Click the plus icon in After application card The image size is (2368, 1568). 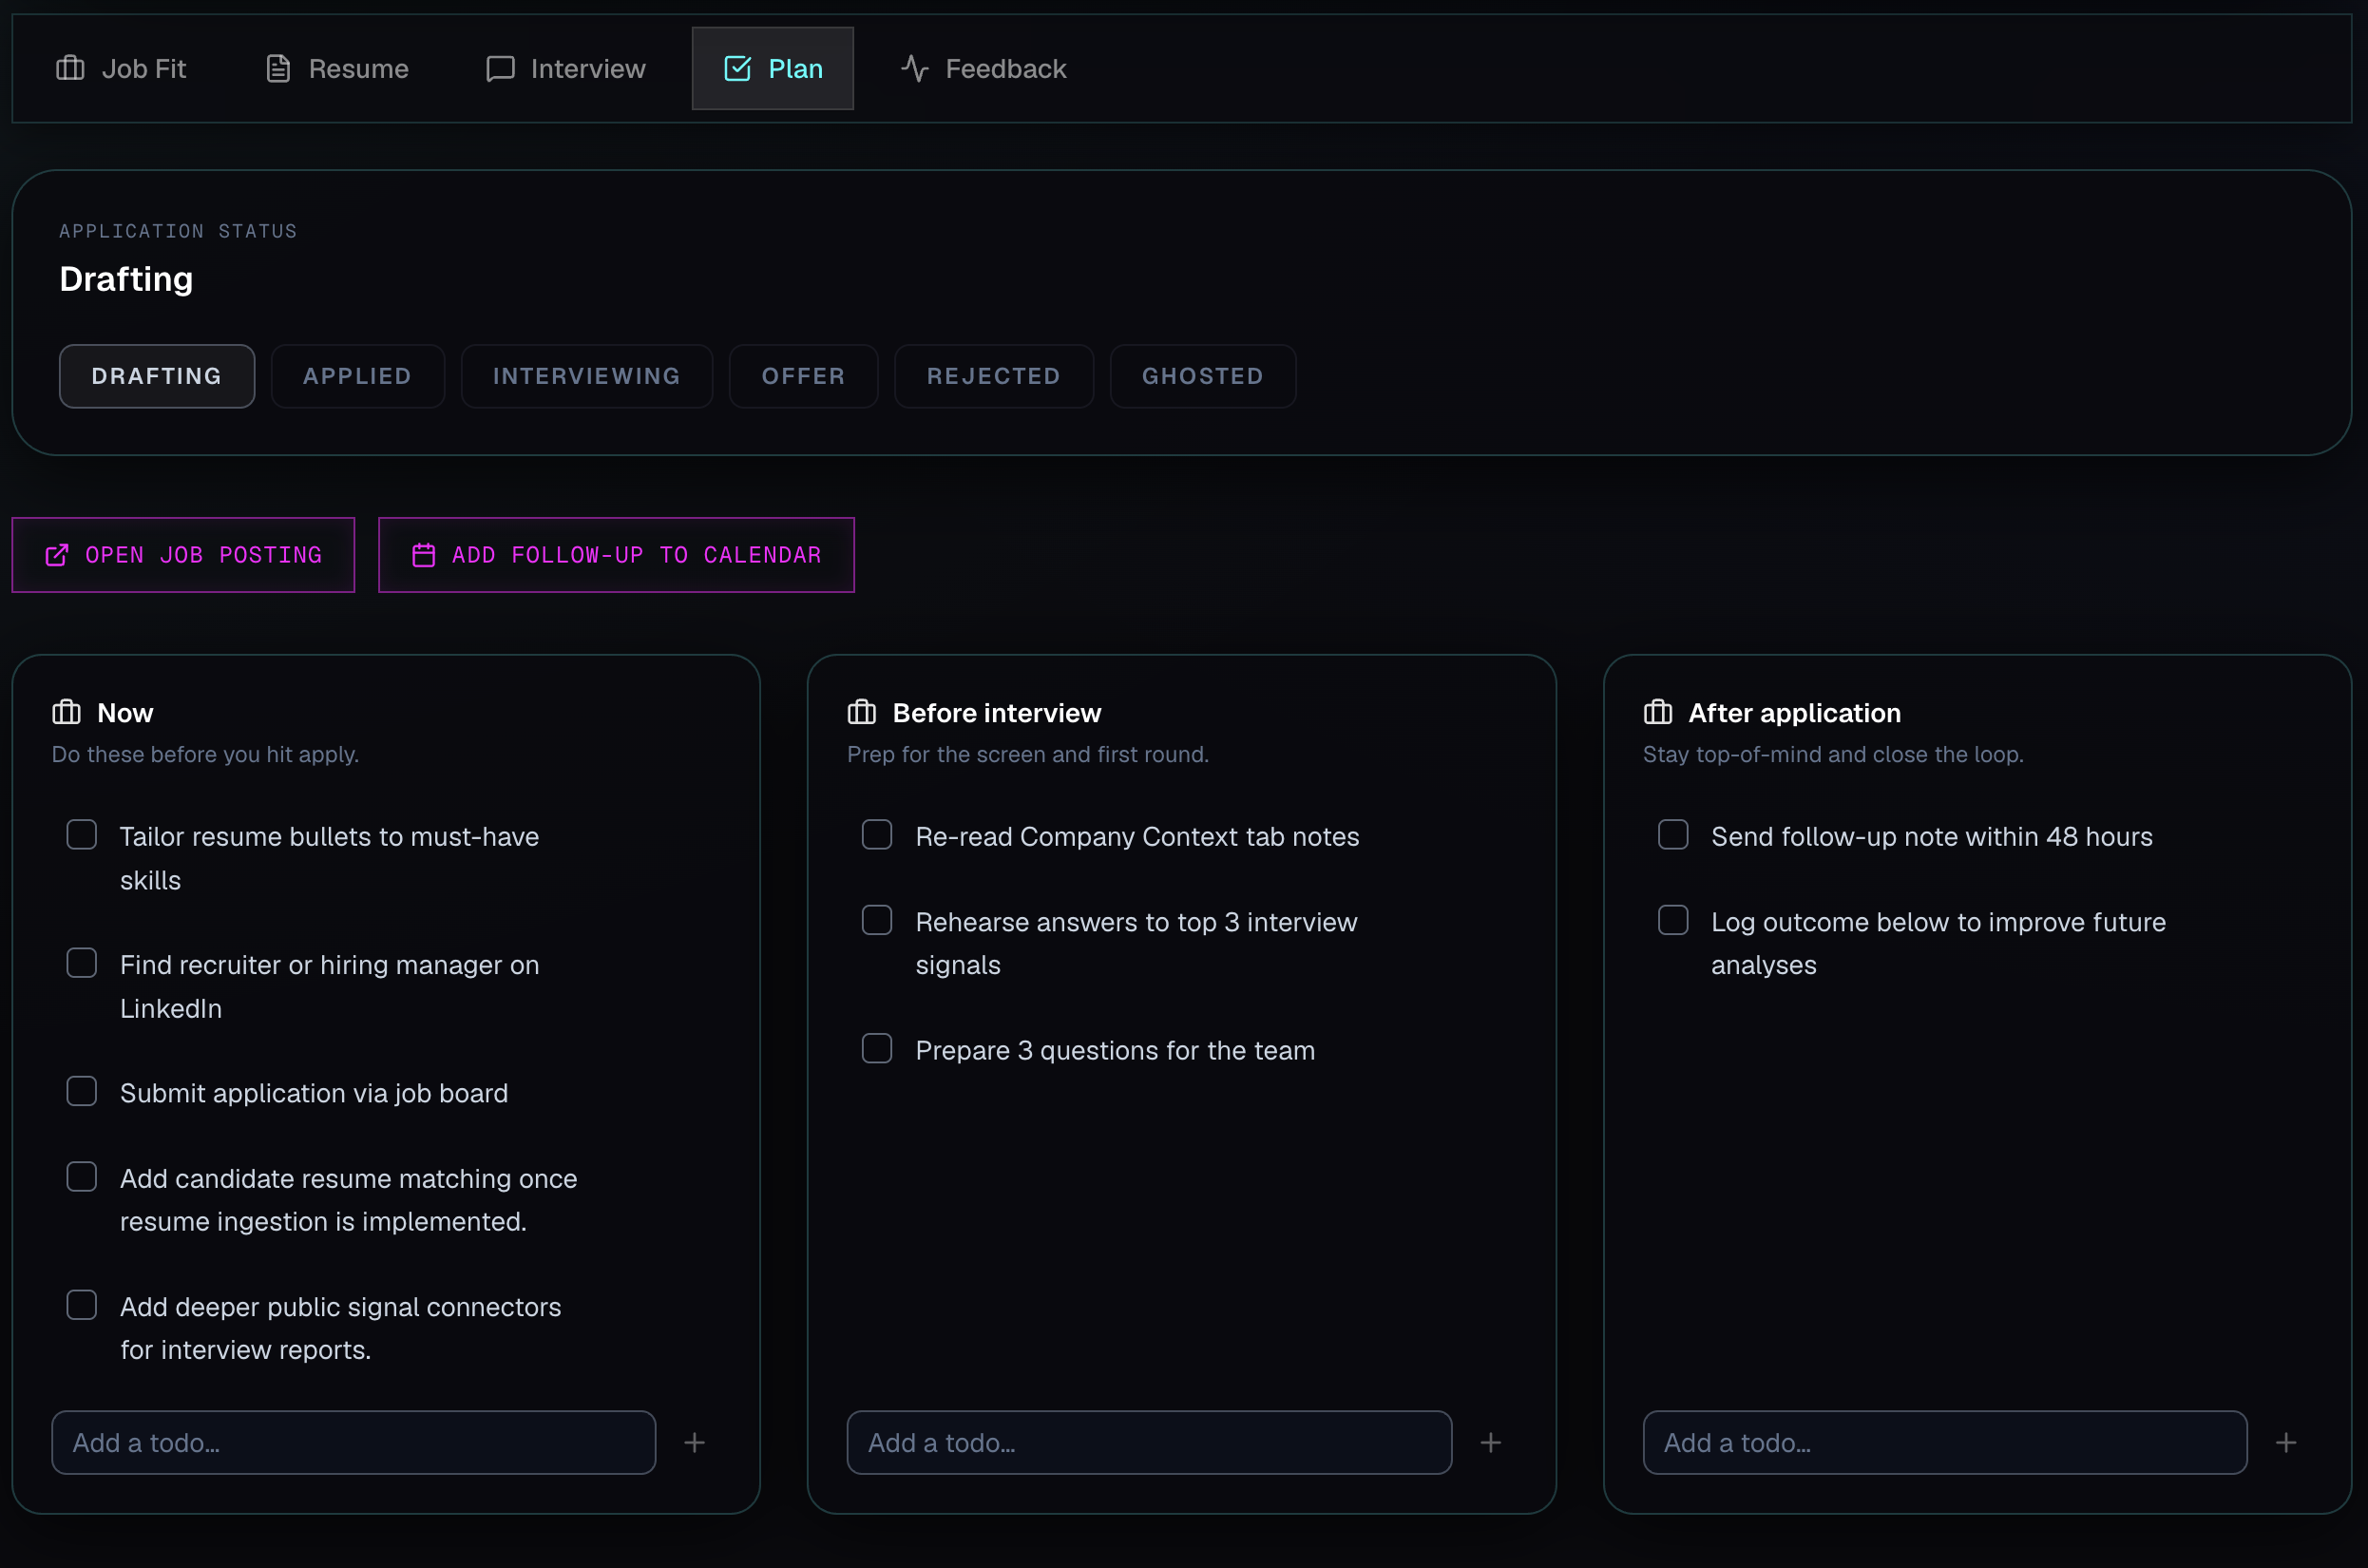point(2286,1442)
